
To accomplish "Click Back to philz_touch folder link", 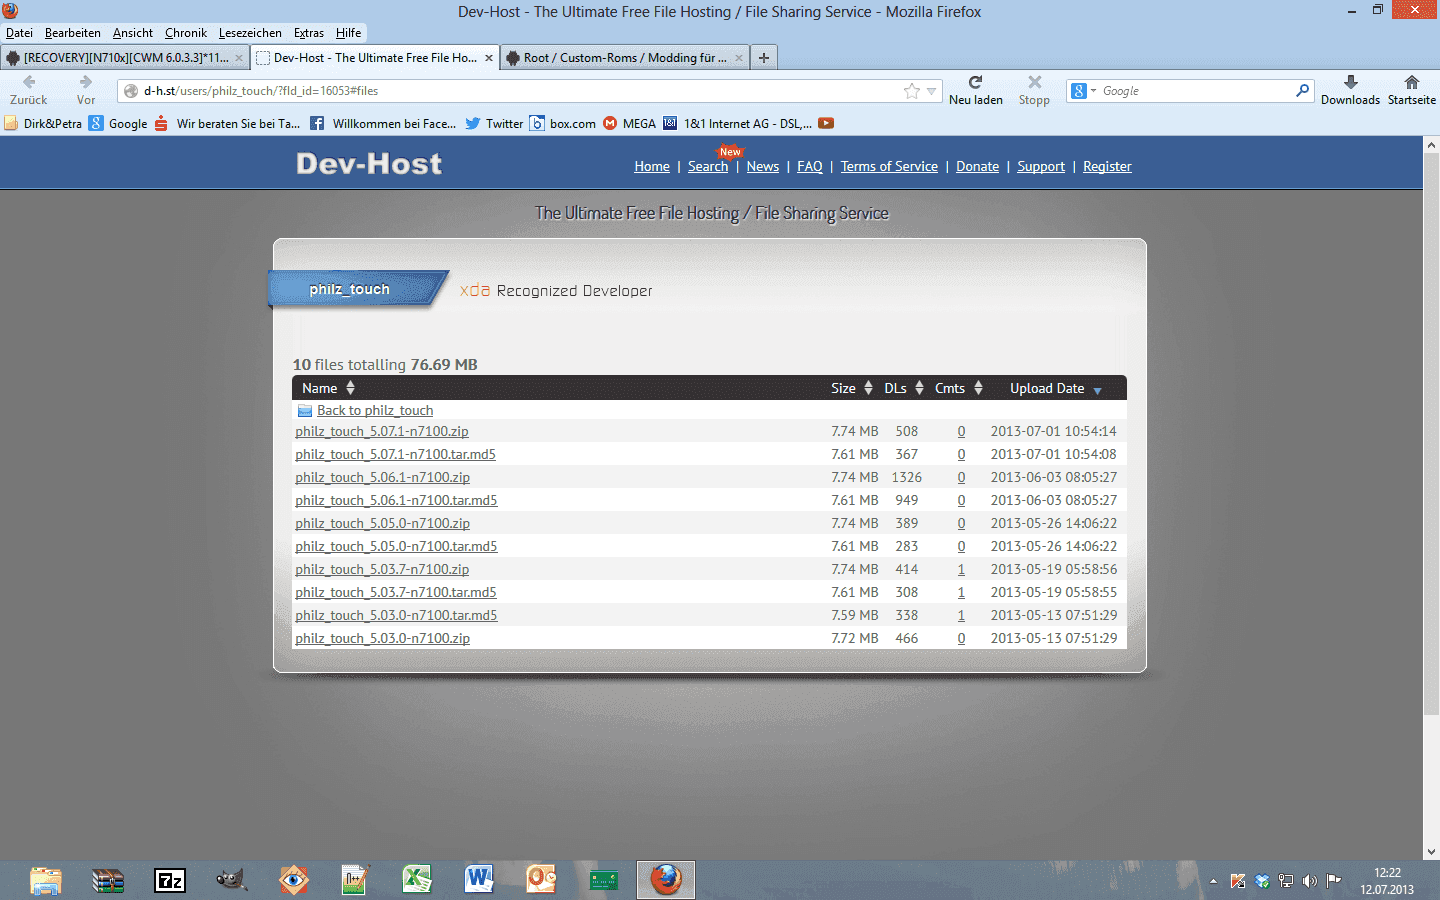I will (x=375, y=411).
